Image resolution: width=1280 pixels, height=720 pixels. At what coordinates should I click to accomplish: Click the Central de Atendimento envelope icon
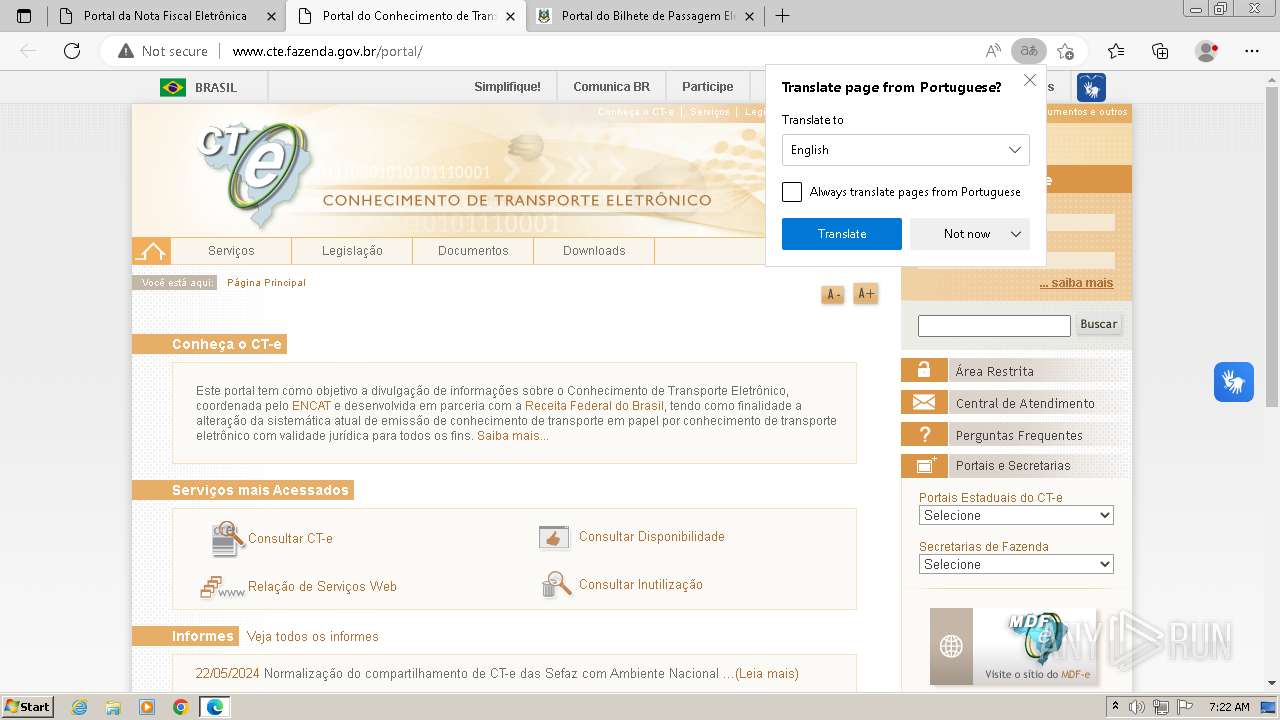click(924, 402)
